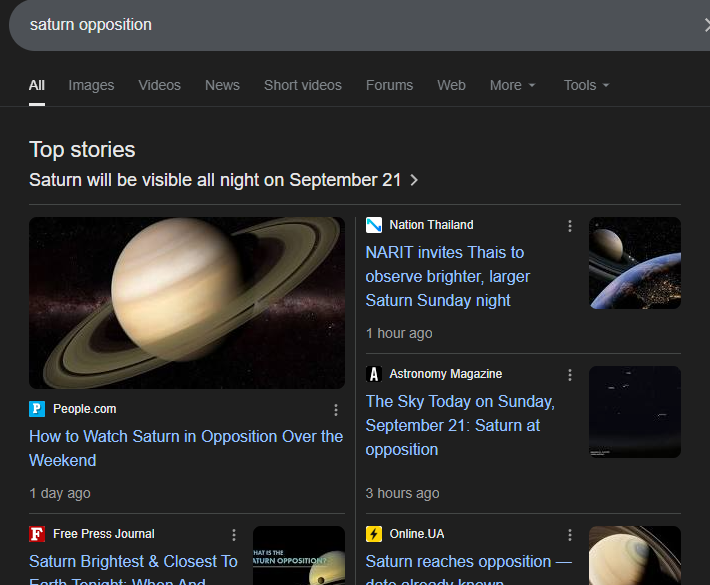Click the 1 day ago timestamp
710x585 pixels.
[60, 493]
